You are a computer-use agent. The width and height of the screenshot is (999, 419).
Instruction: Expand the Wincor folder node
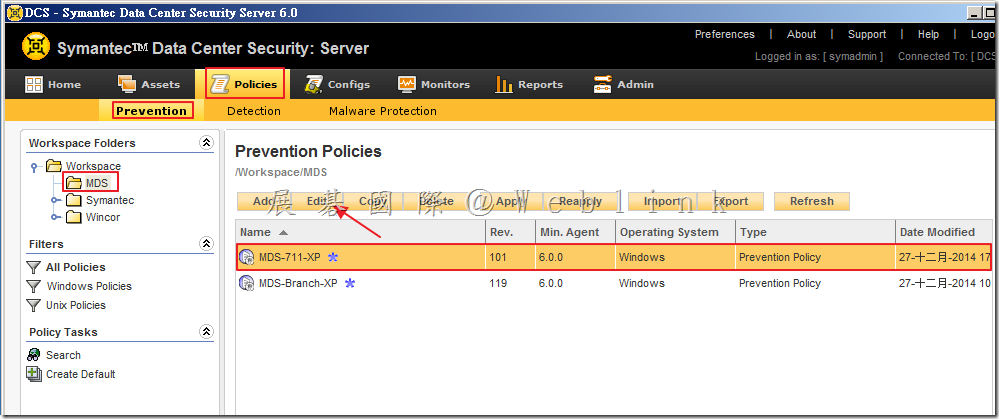(x=56, y=218)
